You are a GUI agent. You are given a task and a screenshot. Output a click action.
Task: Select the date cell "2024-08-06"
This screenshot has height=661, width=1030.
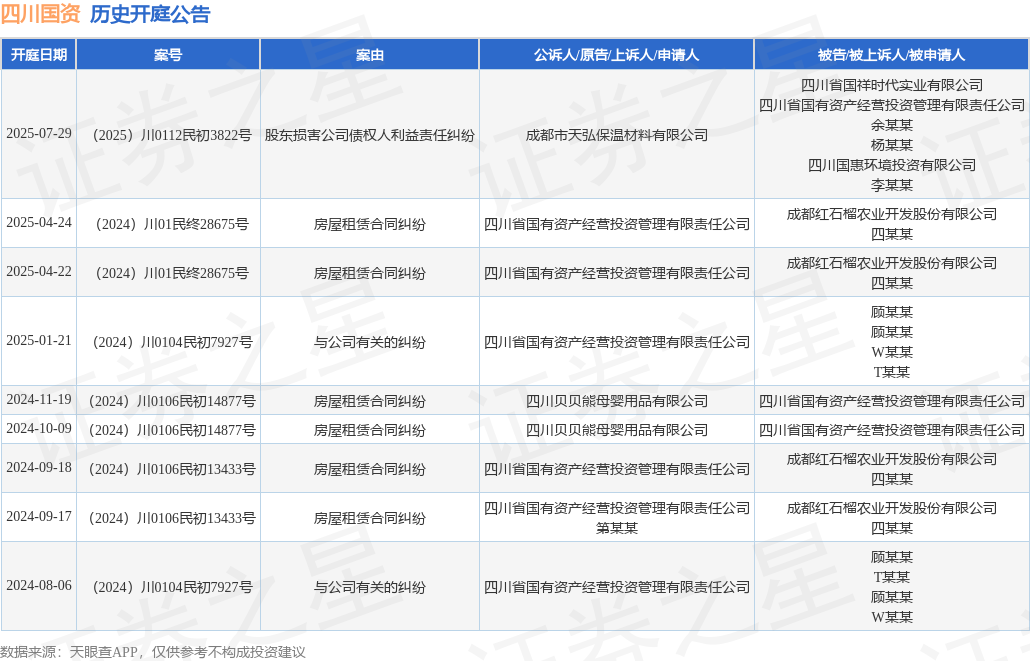[x=39, y=585]
